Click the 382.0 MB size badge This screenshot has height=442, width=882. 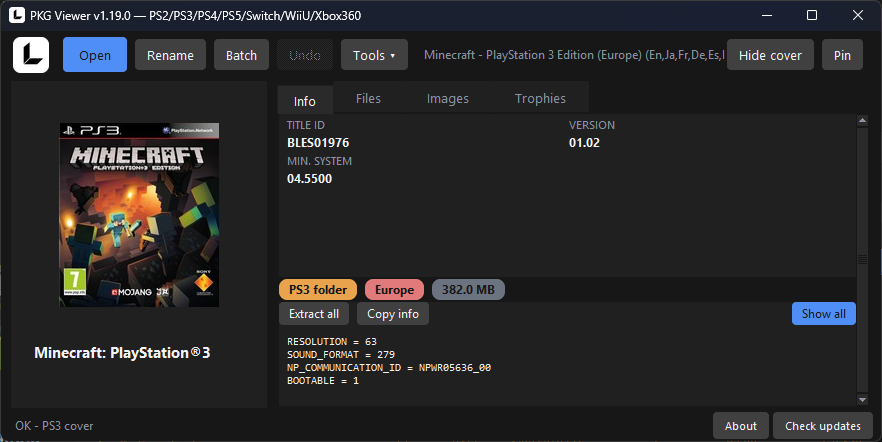coord(468,290)
